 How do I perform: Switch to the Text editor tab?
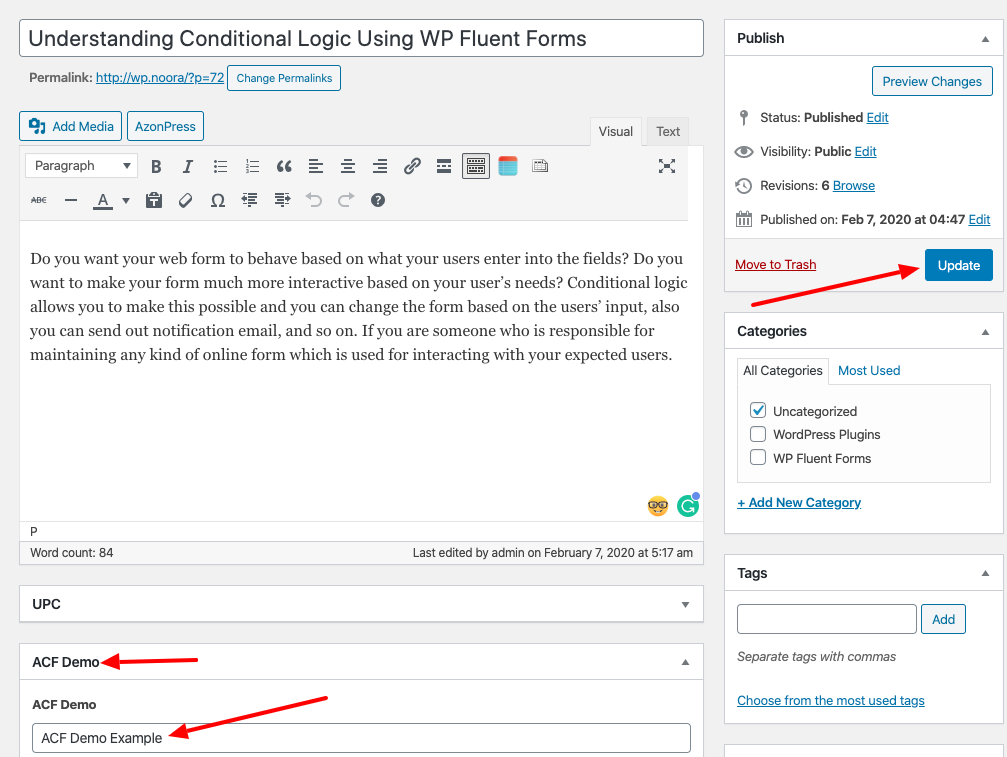[x=668, y=131]
